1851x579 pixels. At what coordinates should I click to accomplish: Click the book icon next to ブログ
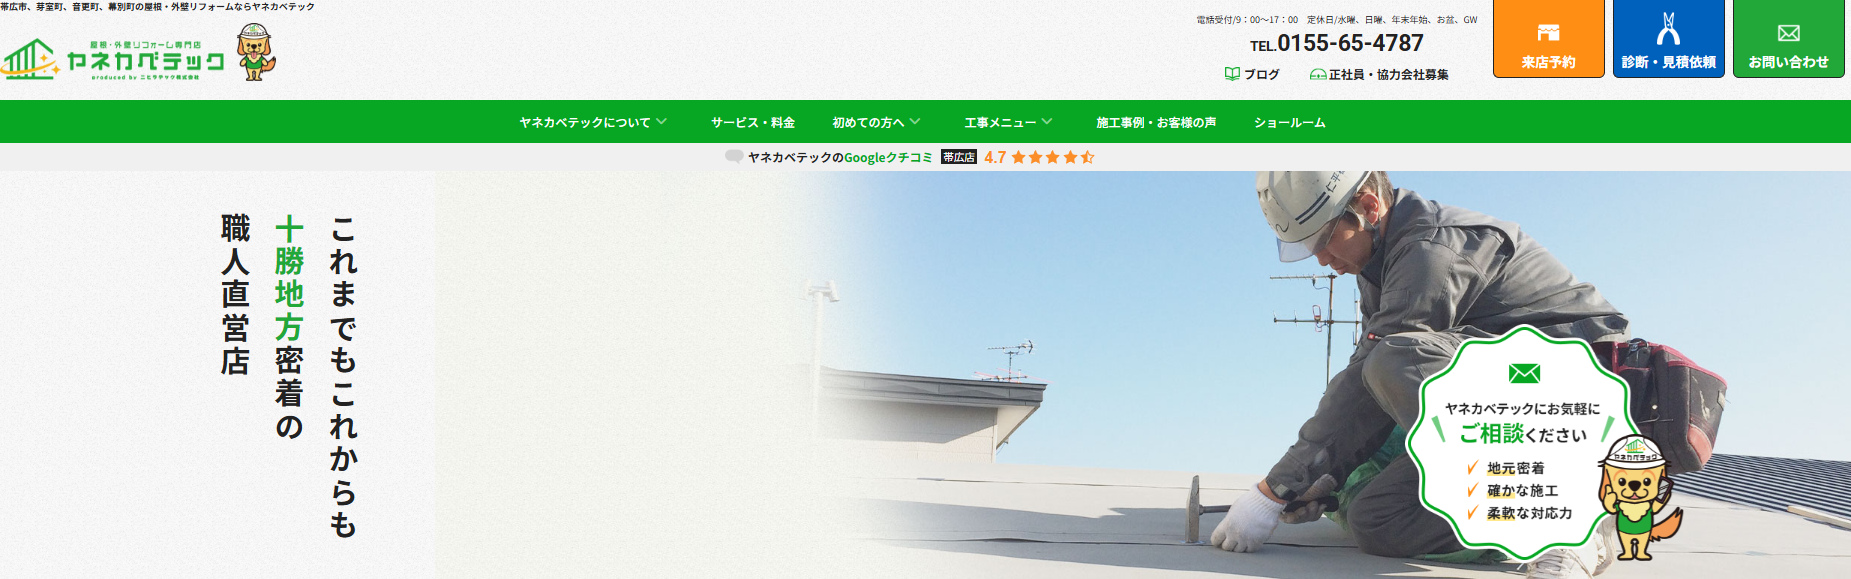pyautogui.click(x=1232, y=74)
